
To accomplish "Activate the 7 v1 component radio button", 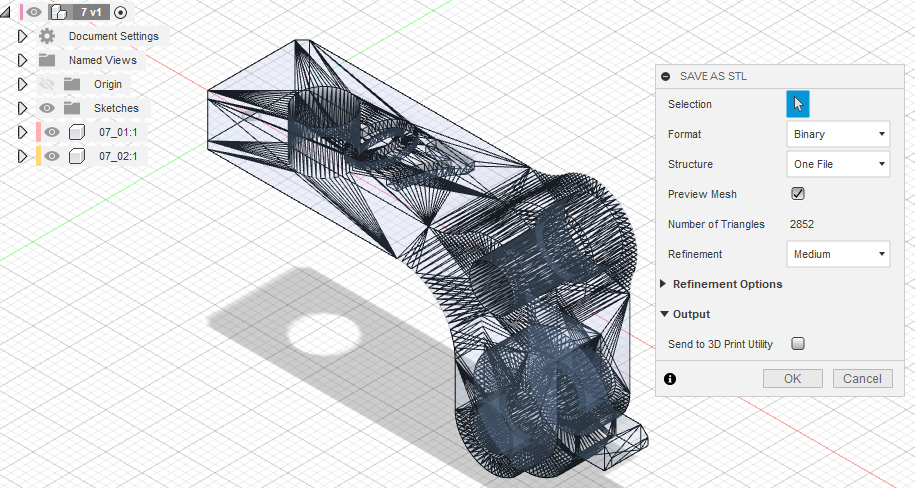I will pyautogui.click(x=120, y=12).
